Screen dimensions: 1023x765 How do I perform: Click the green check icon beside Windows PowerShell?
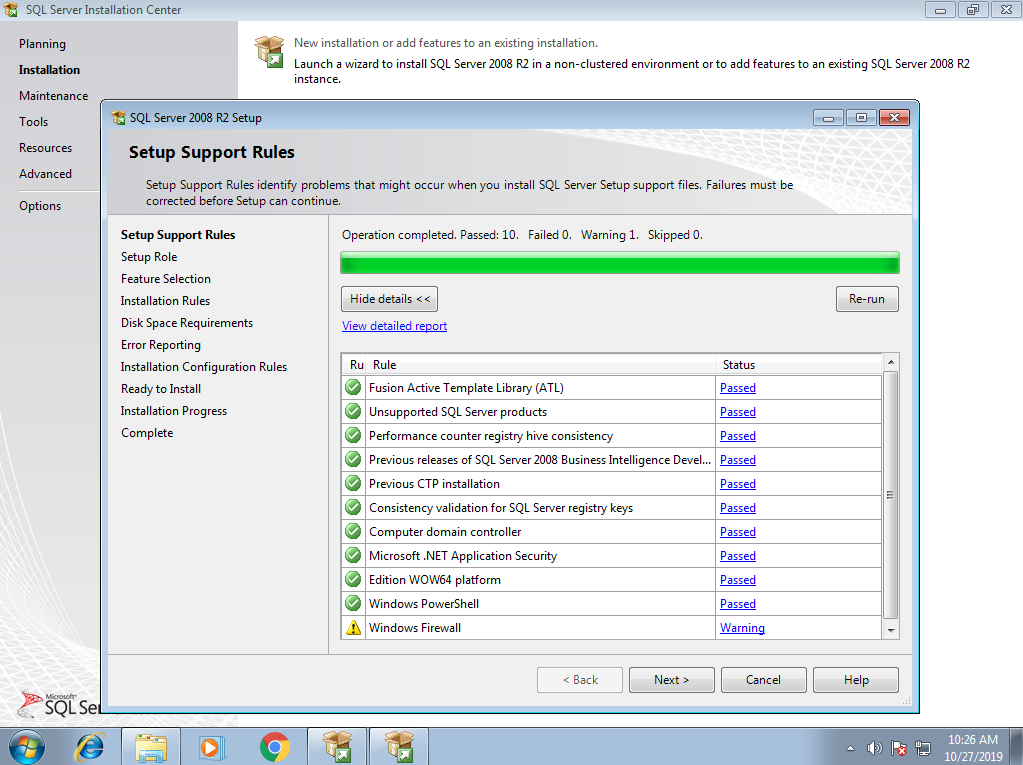coord(353,604)
